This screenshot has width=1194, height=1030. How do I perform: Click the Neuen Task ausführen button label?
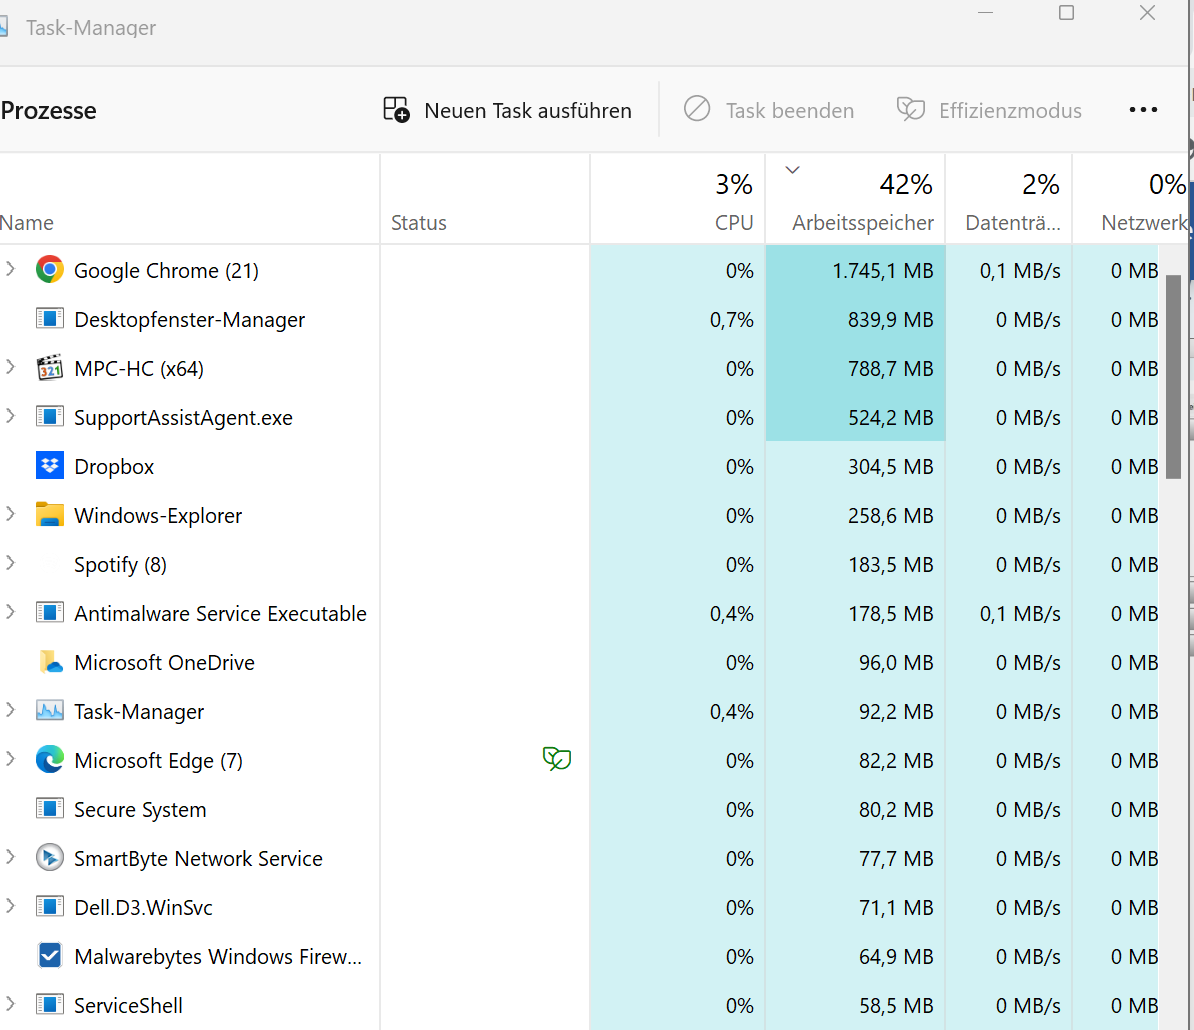coord(528,111)
